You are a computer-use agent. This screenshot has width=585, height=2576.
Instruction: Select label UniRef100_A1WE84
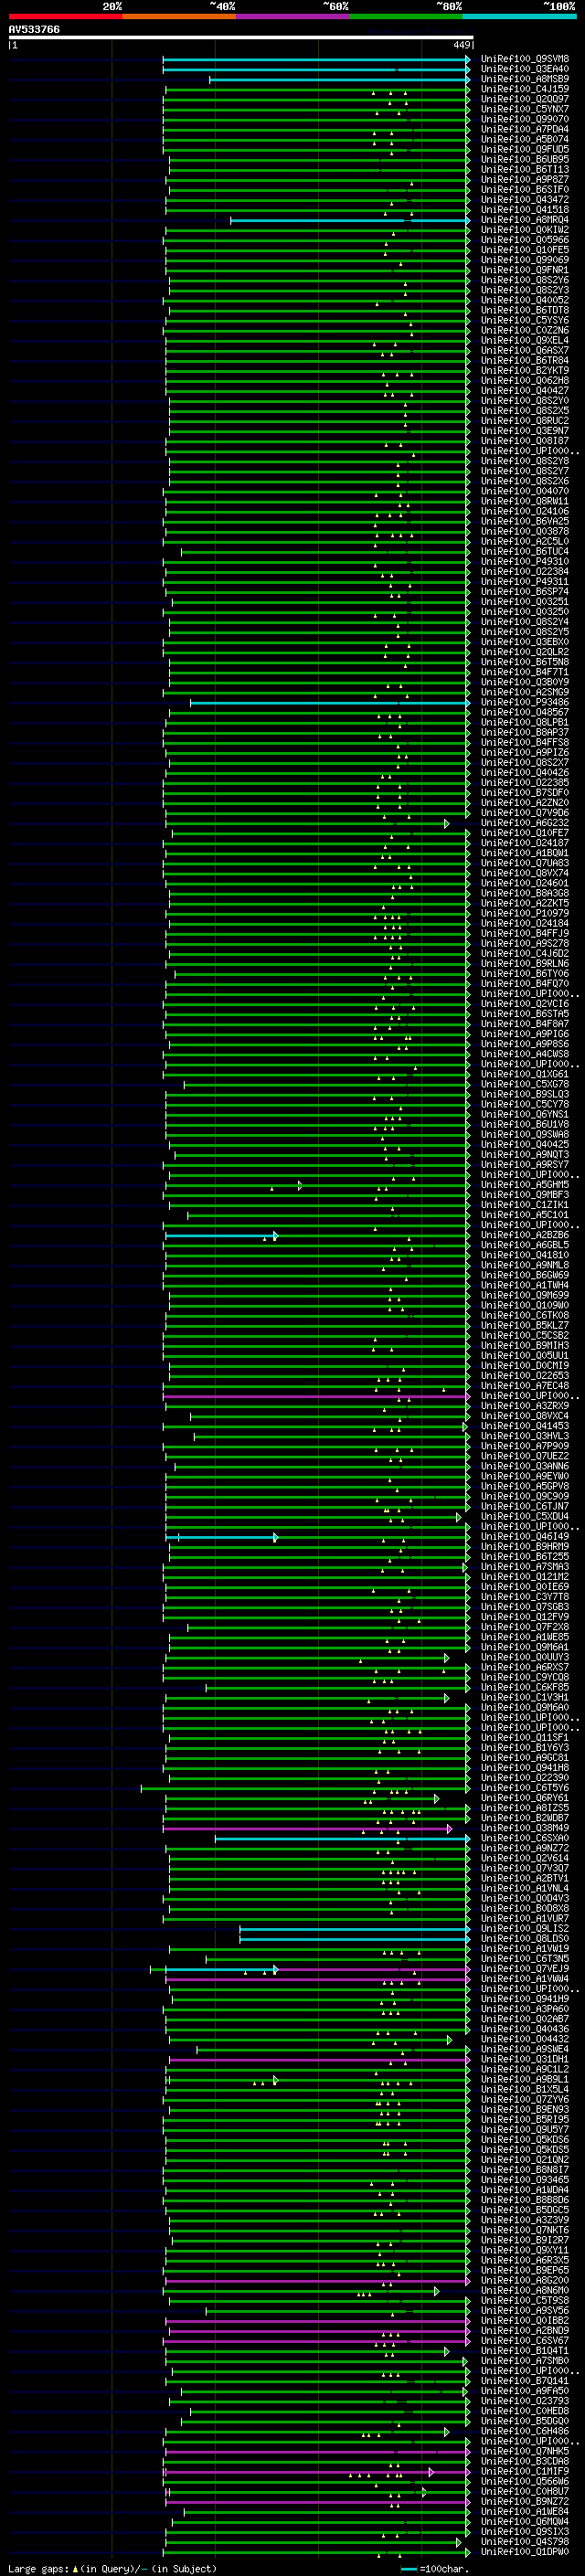[x=524, y=2512]
